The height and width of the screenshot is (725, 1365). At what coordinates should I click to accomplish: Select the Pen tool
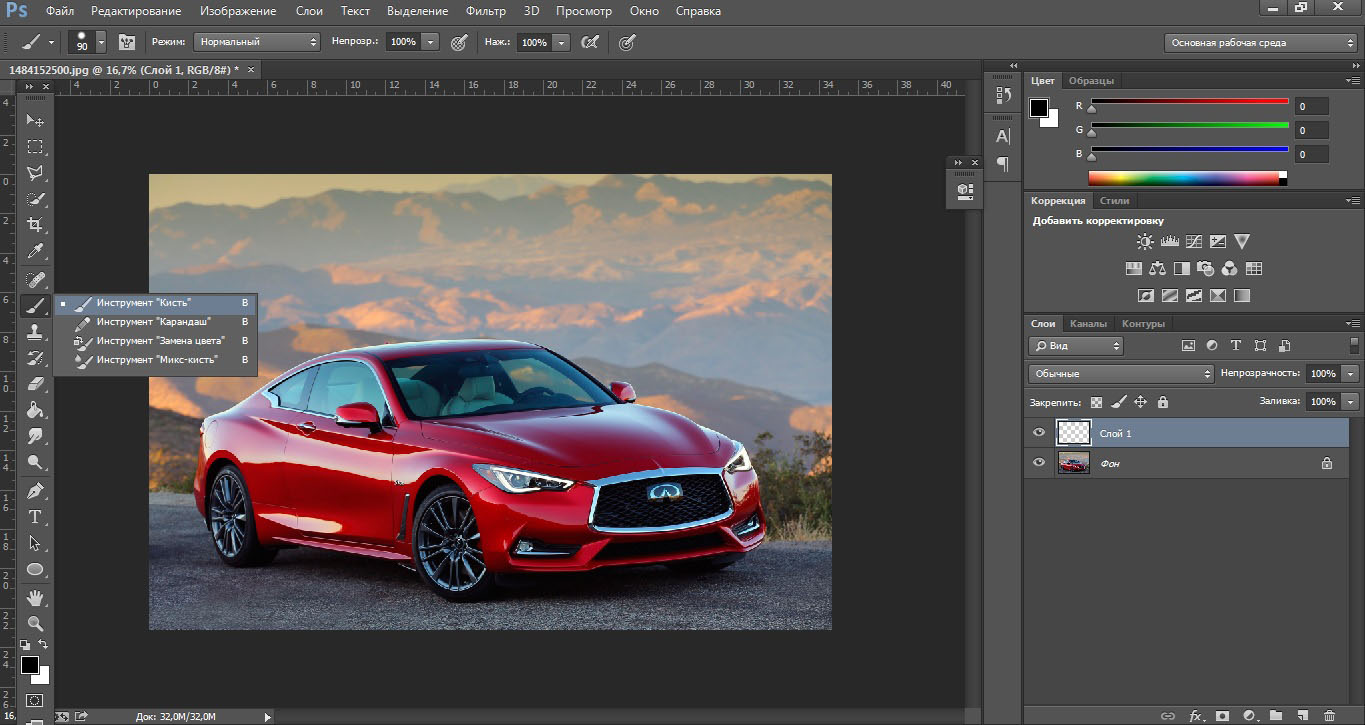35,490
